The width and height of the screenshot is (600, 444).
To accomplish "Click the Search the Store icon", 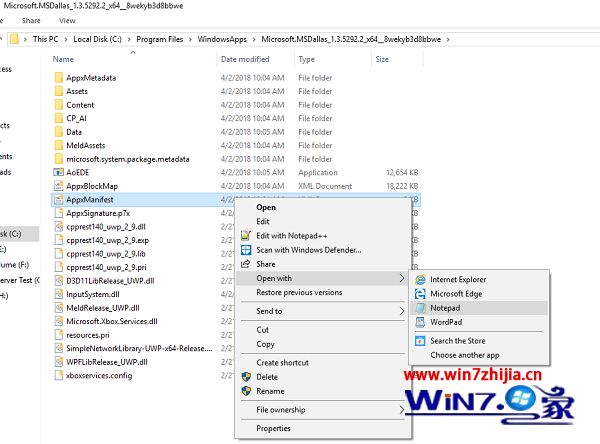I will click(x=421, y=341).
